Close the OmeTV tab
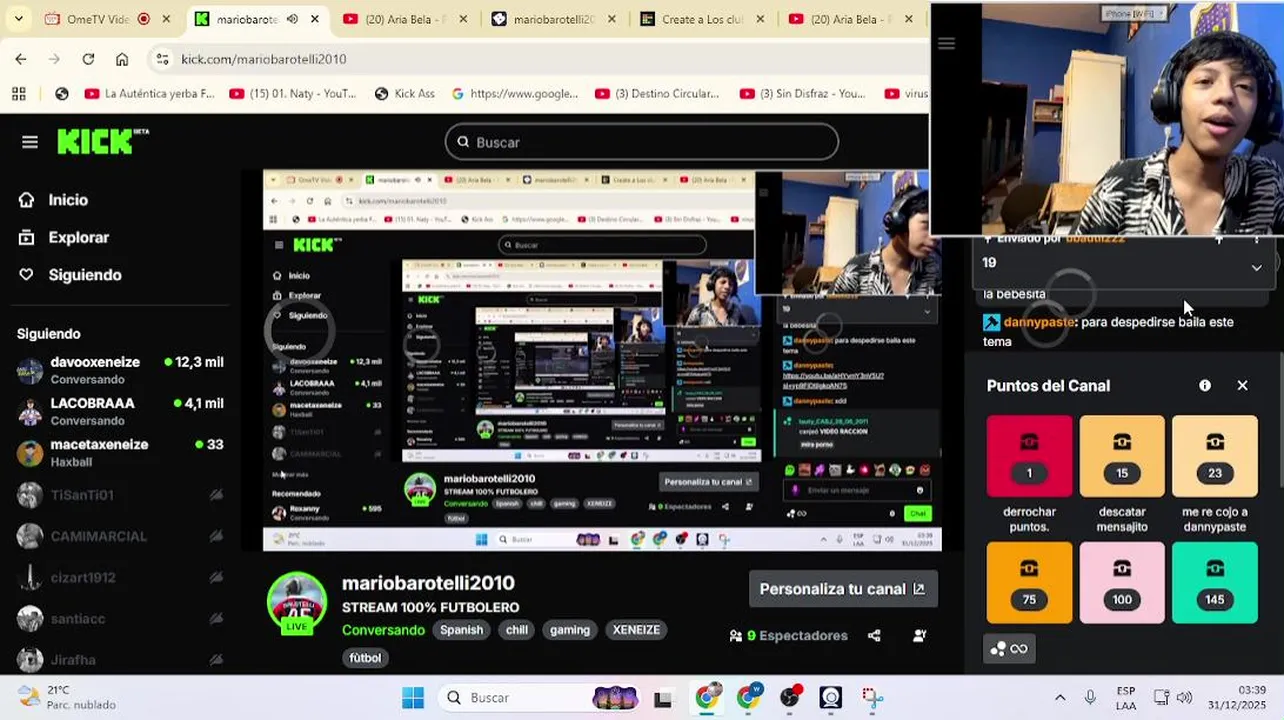This screenshot has width=1284, height=720. pyautogui.click(x=167, y=19)
